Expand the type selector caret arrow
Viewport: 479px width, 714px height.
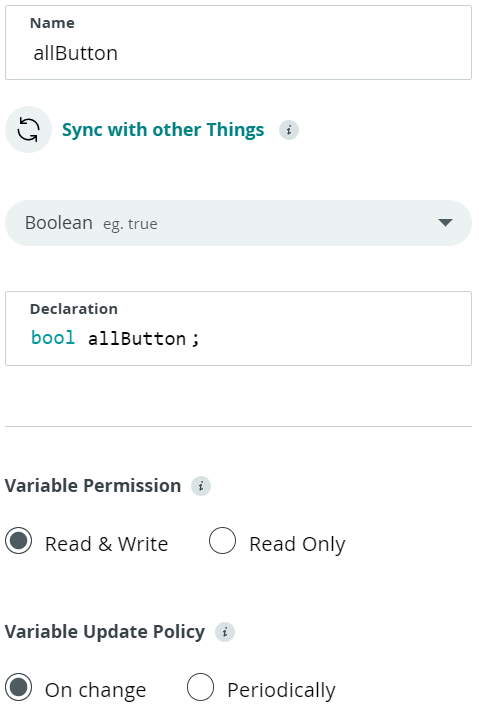click(445, 223)
